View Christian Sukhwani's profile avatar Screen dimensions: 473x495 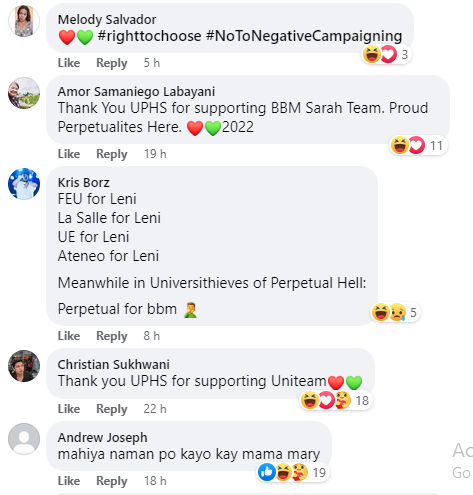pos(24,366)
